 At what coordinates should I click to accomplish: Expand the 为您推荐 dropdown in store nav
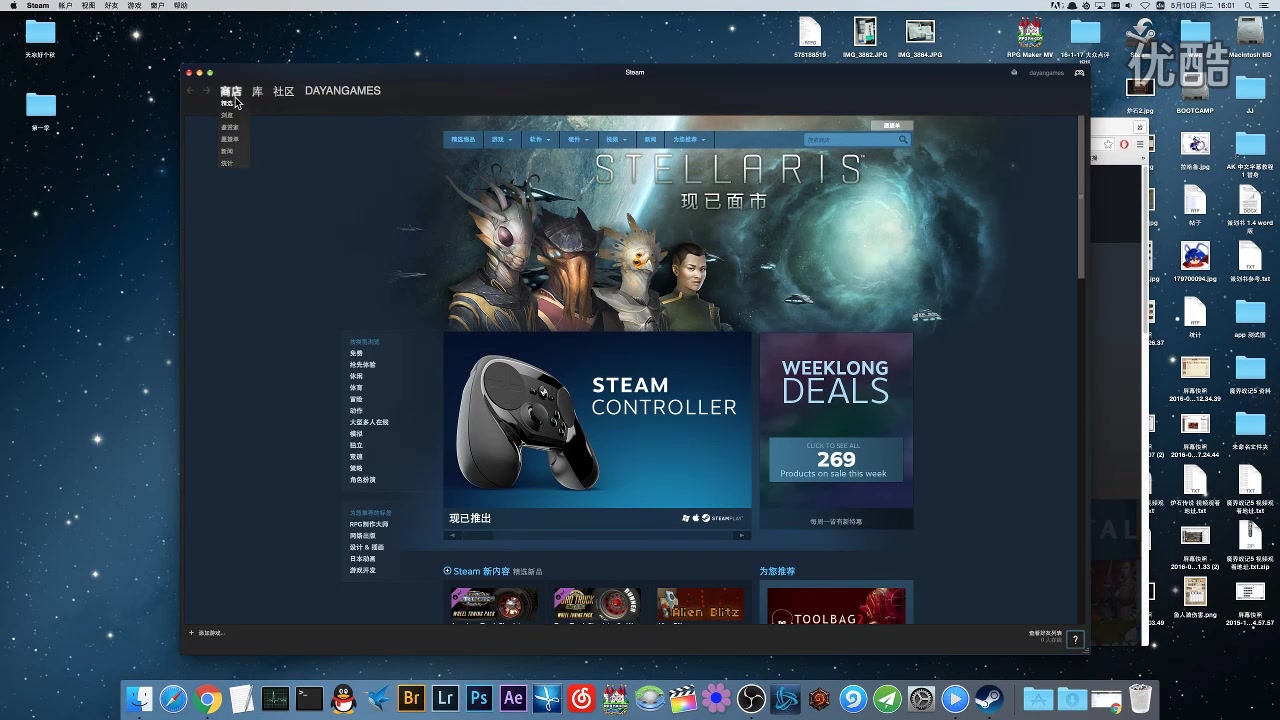pos(689,140)
